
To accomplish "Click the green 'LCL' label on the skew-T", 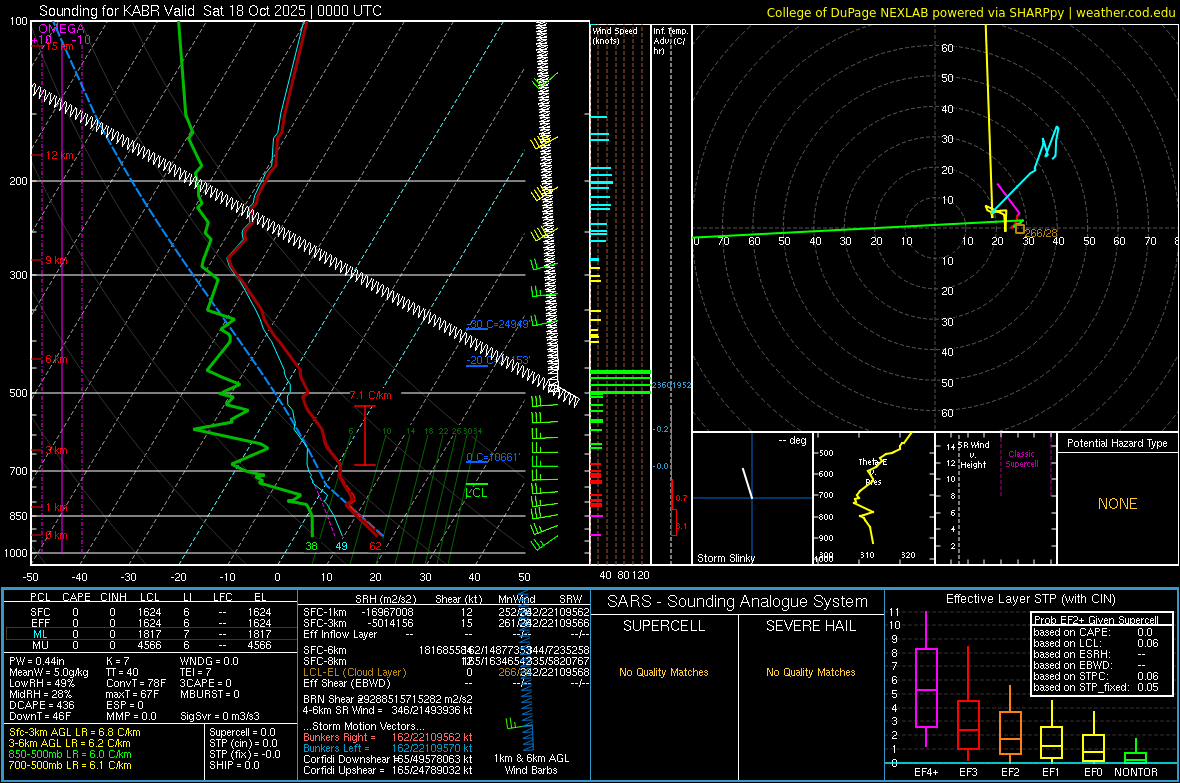I will pyautogui.click(x=476, y=492).
